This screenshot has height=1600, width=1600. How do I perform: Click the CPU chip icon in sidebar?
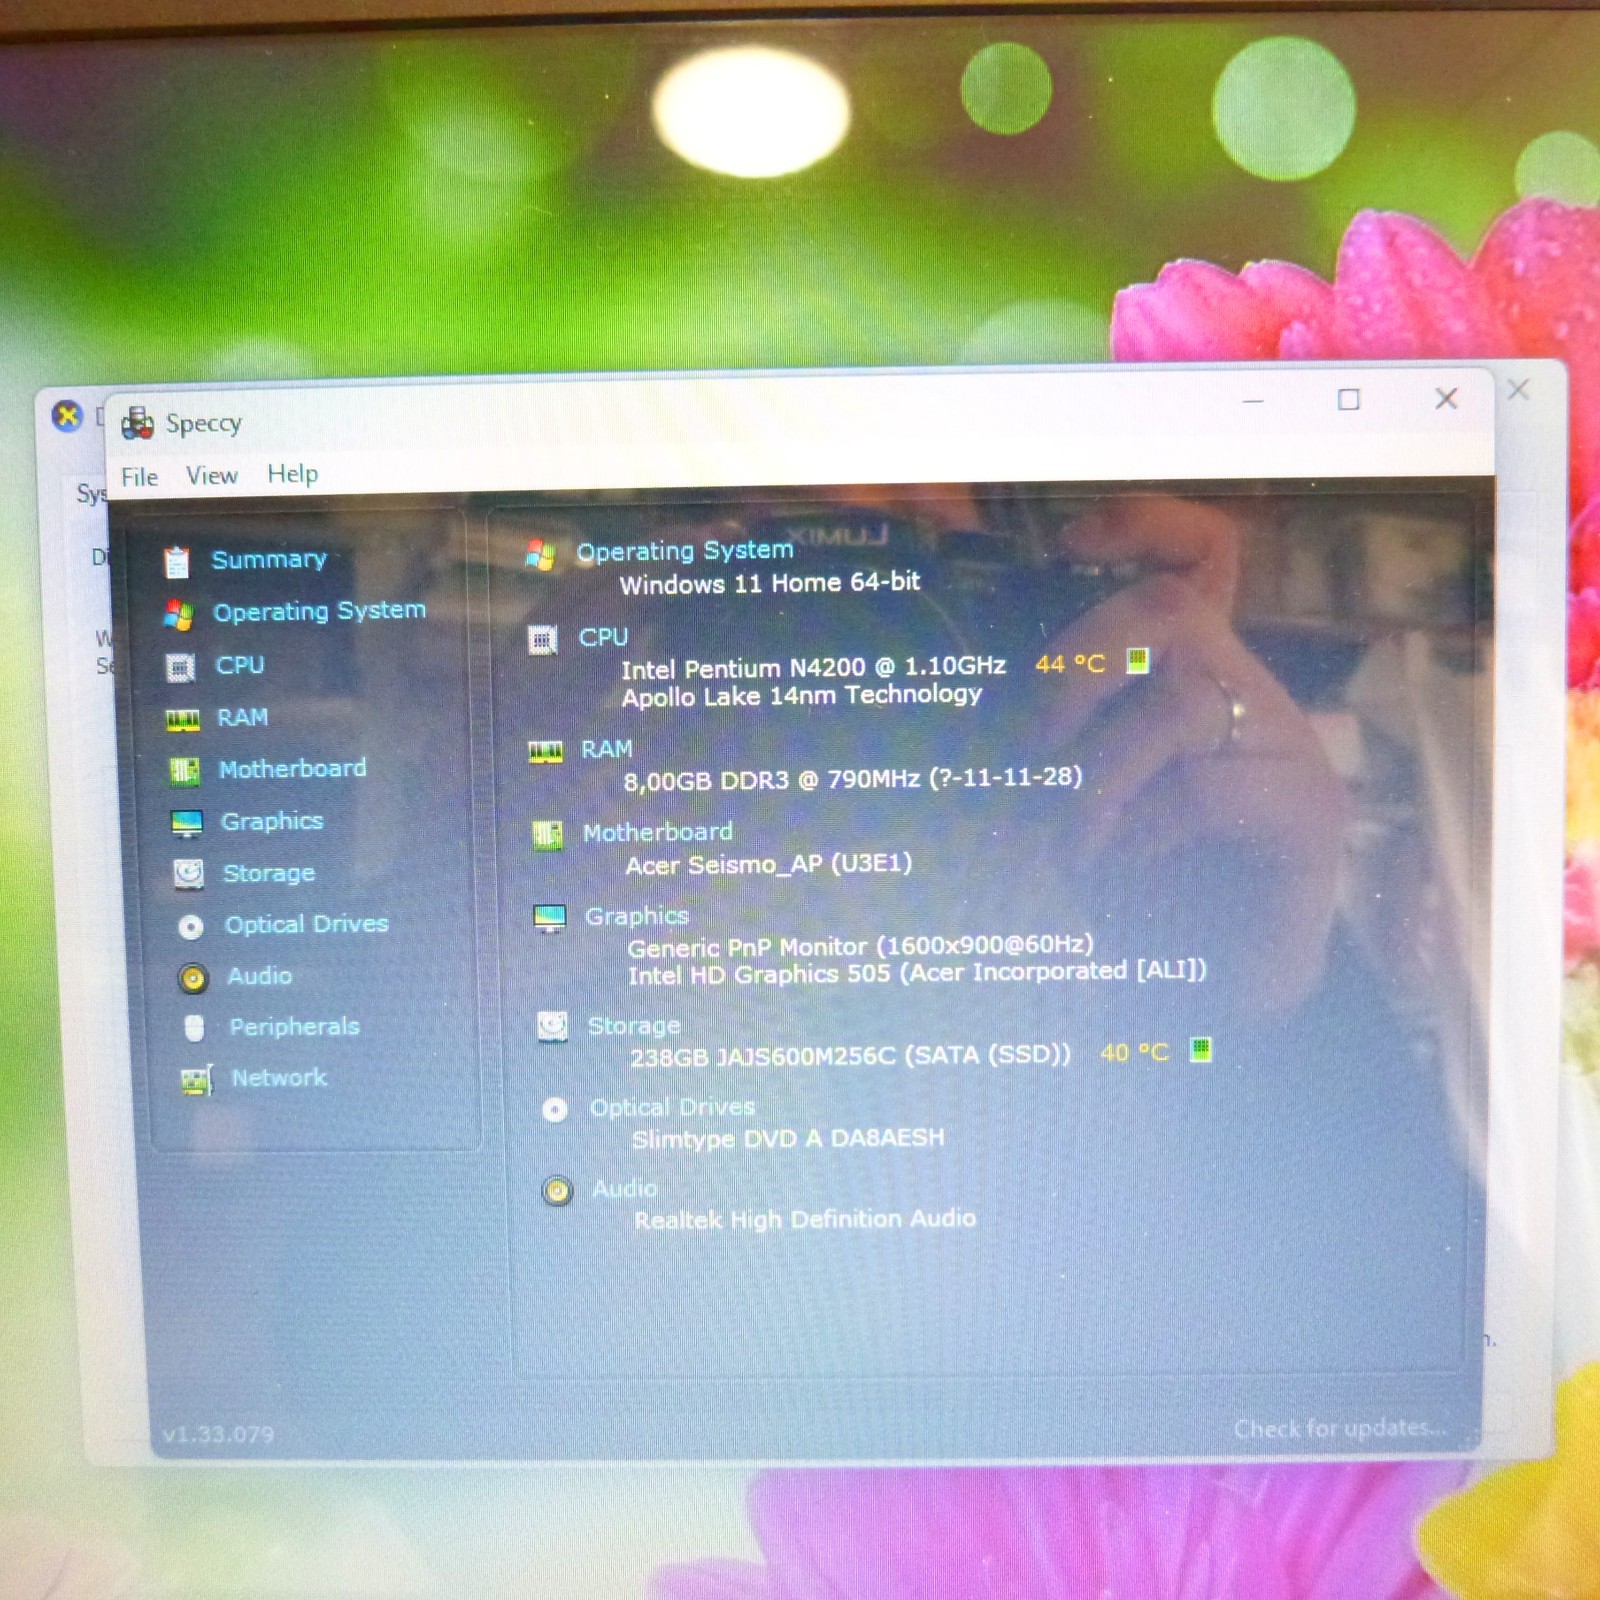point(181,667)
